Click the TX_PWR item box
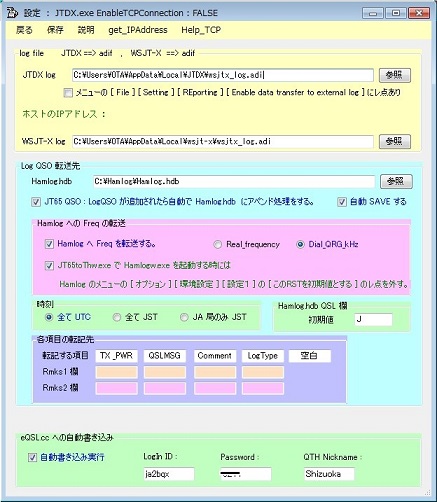437x502 pixels. click(116, 356)
